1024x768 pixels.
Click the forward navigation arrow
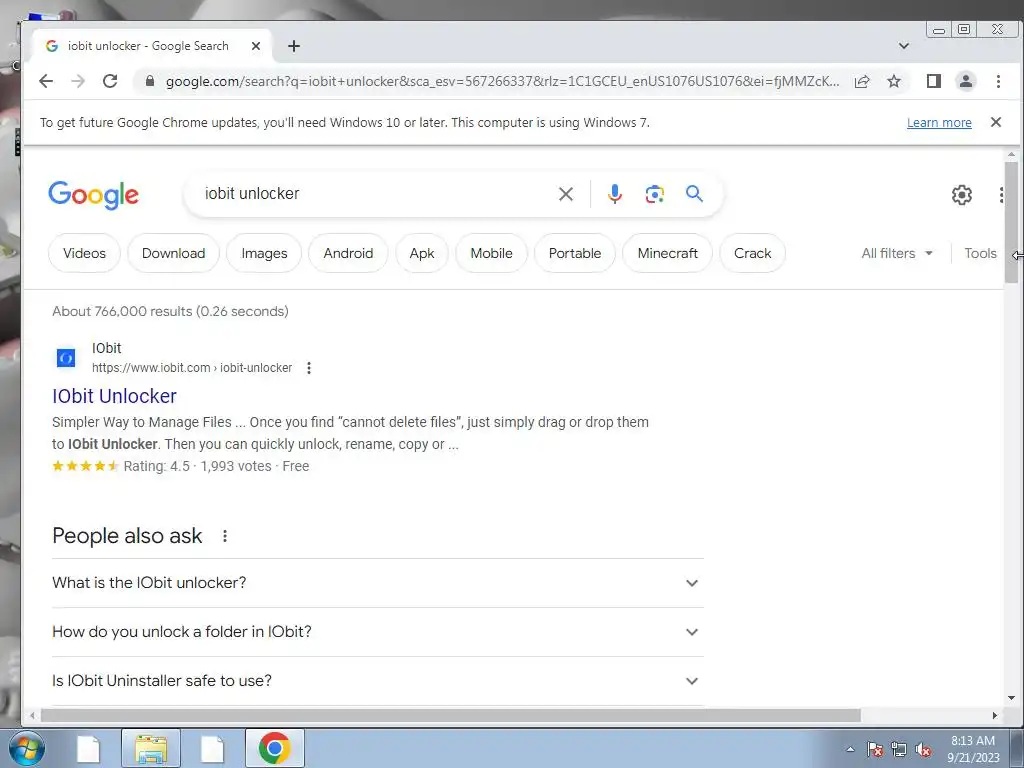pos(78,81)
